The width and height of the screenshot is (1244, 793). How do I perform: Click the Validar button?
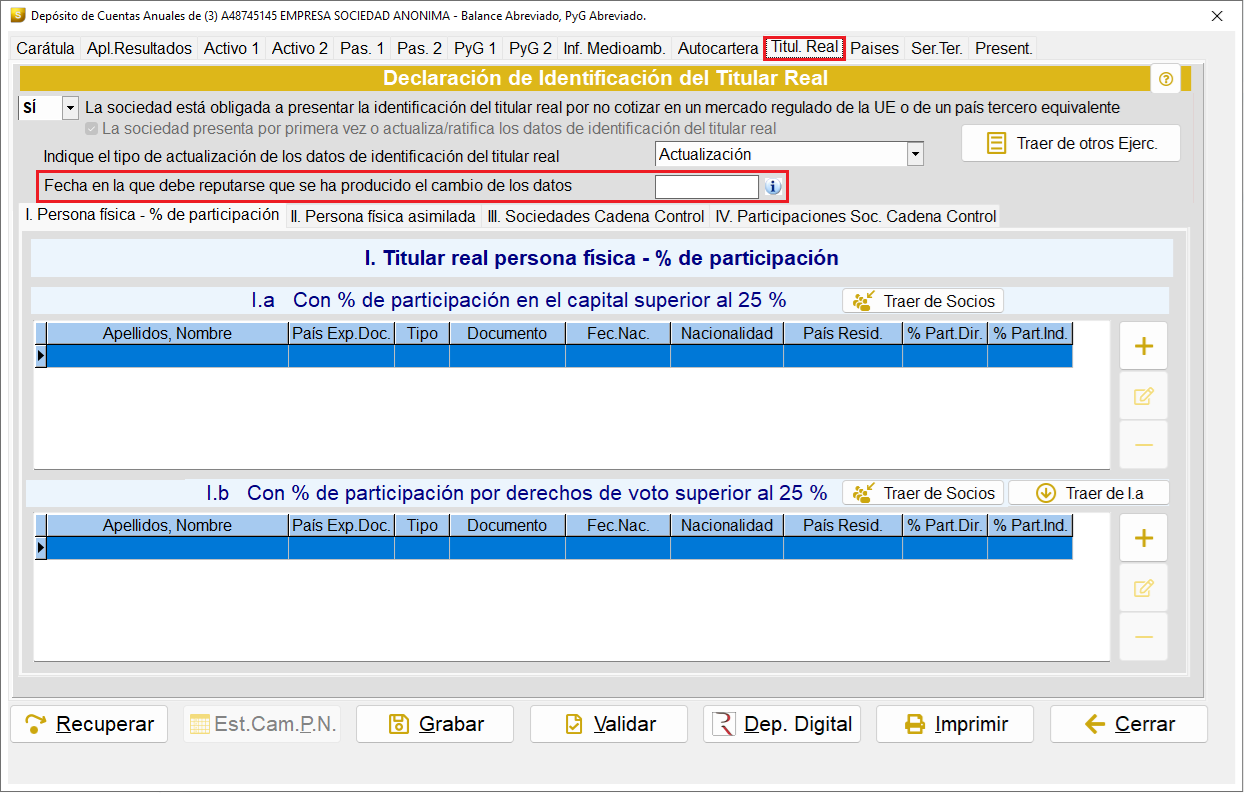click(609, 724)
